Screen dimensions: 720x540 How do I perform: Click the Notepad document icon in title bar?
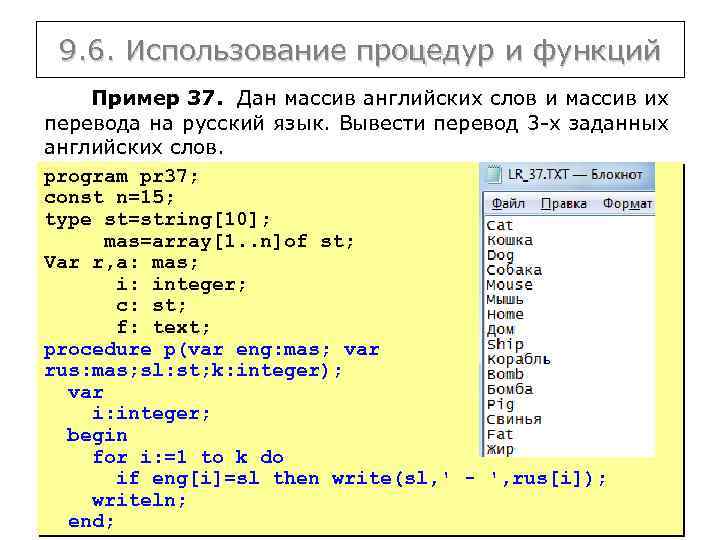[x=494, y=175]
